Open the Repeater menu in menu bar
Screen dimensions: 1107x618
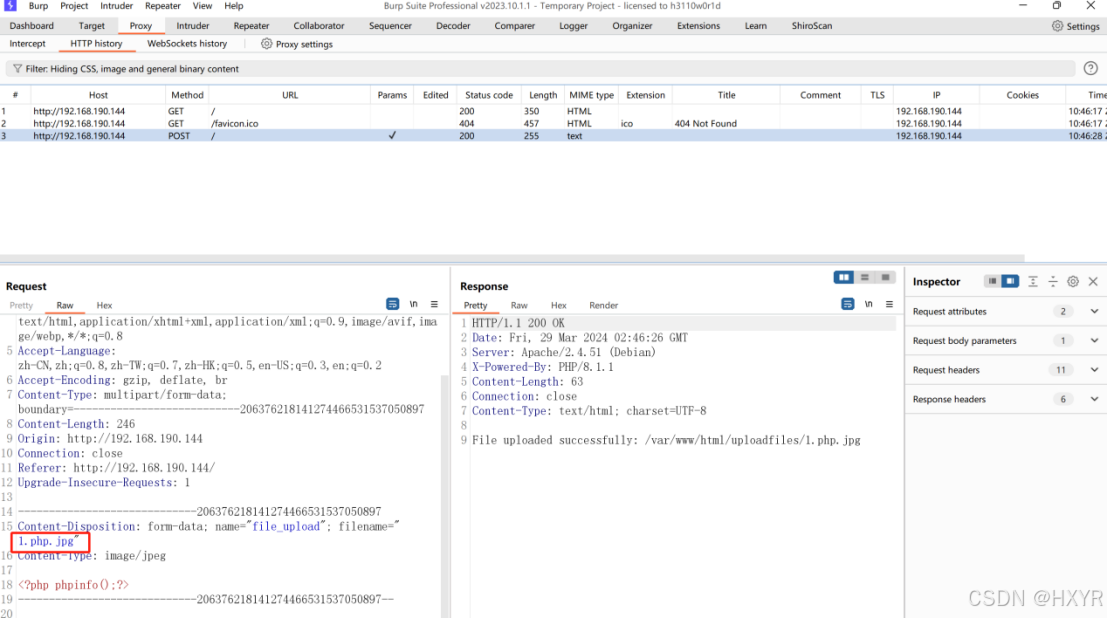point(163,6)
